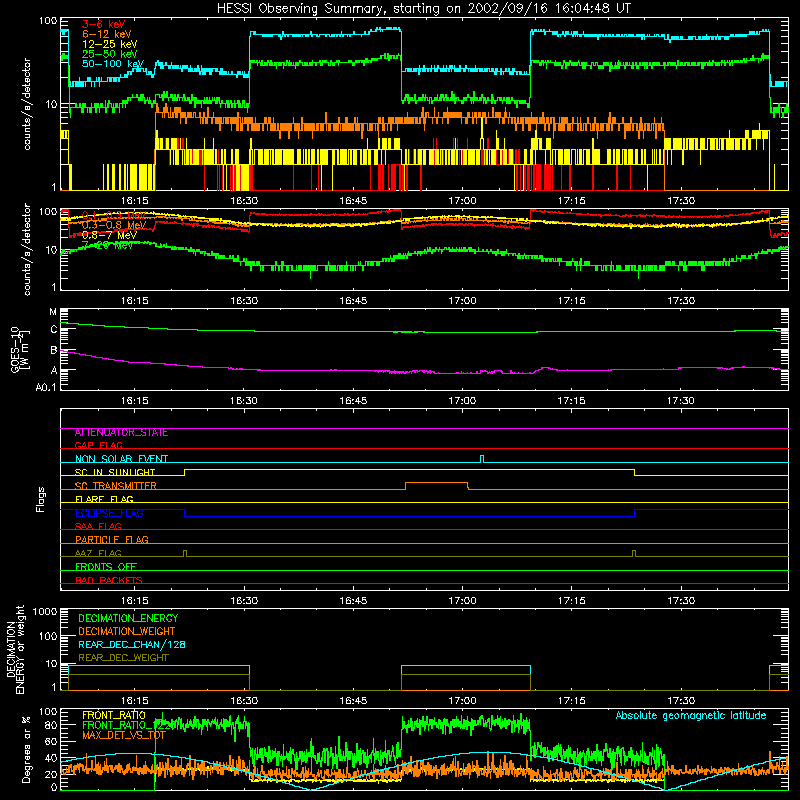Image resolution: width=800 pixels, height=800 pixels.
Task: Click the PARTICLE_FLAG label
Action: 112,540
